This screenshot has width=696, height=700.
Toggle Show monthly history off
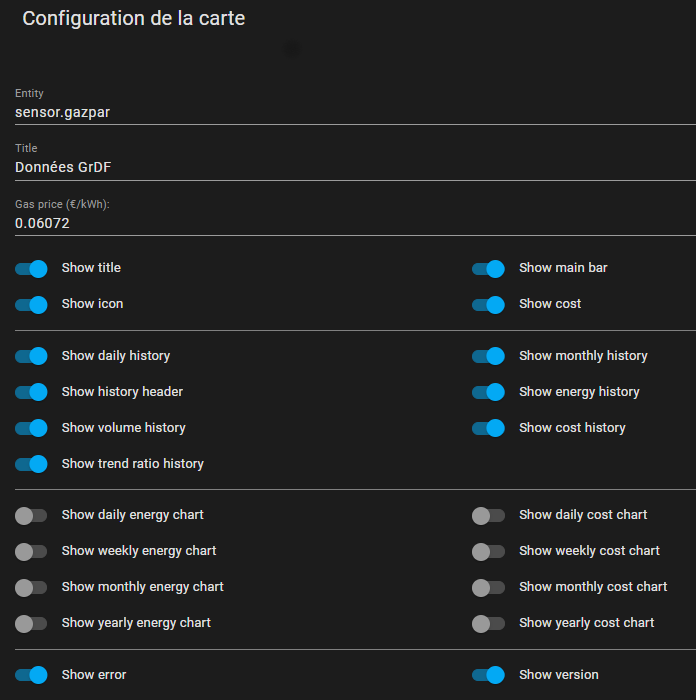point(488,357)
